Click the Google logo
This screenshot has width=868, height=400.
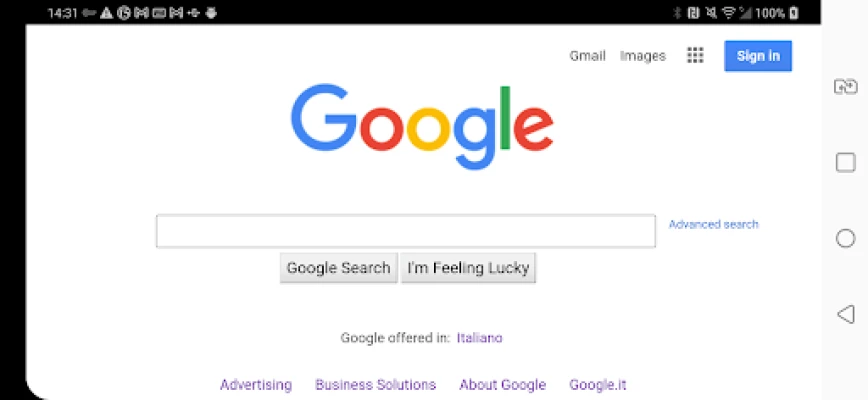click(x=422, y=127)
